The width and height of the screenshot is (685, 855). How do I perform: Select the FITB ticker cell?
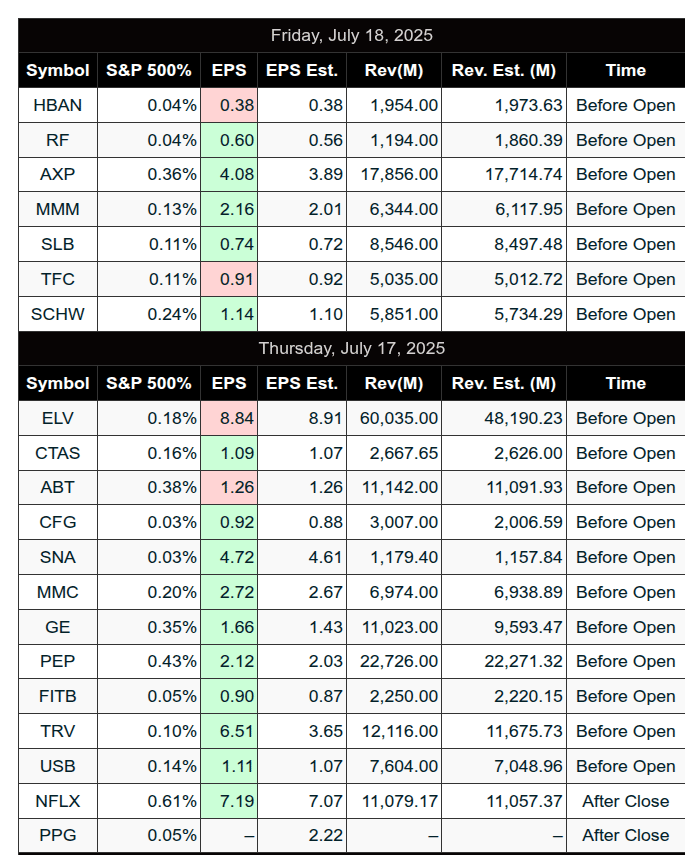pyautogui.click(x=58, y=696)
